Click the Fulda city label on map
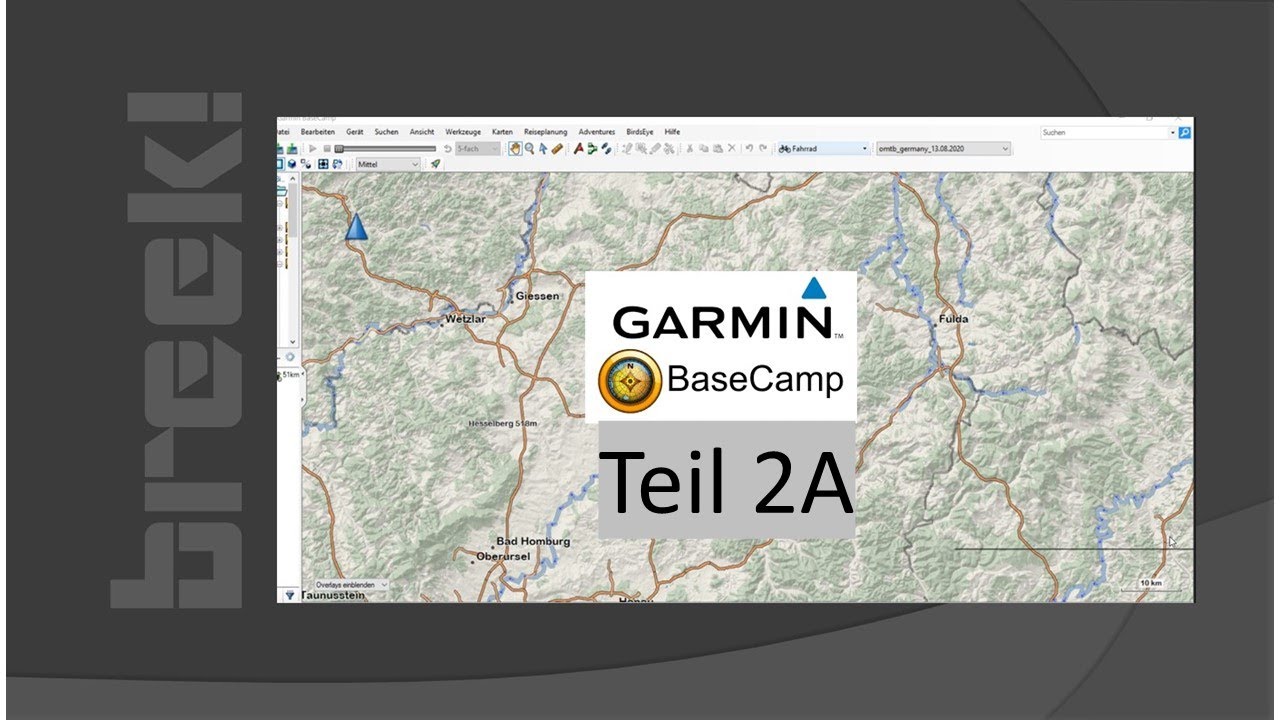1280x720 pixels. click(953, 319)
